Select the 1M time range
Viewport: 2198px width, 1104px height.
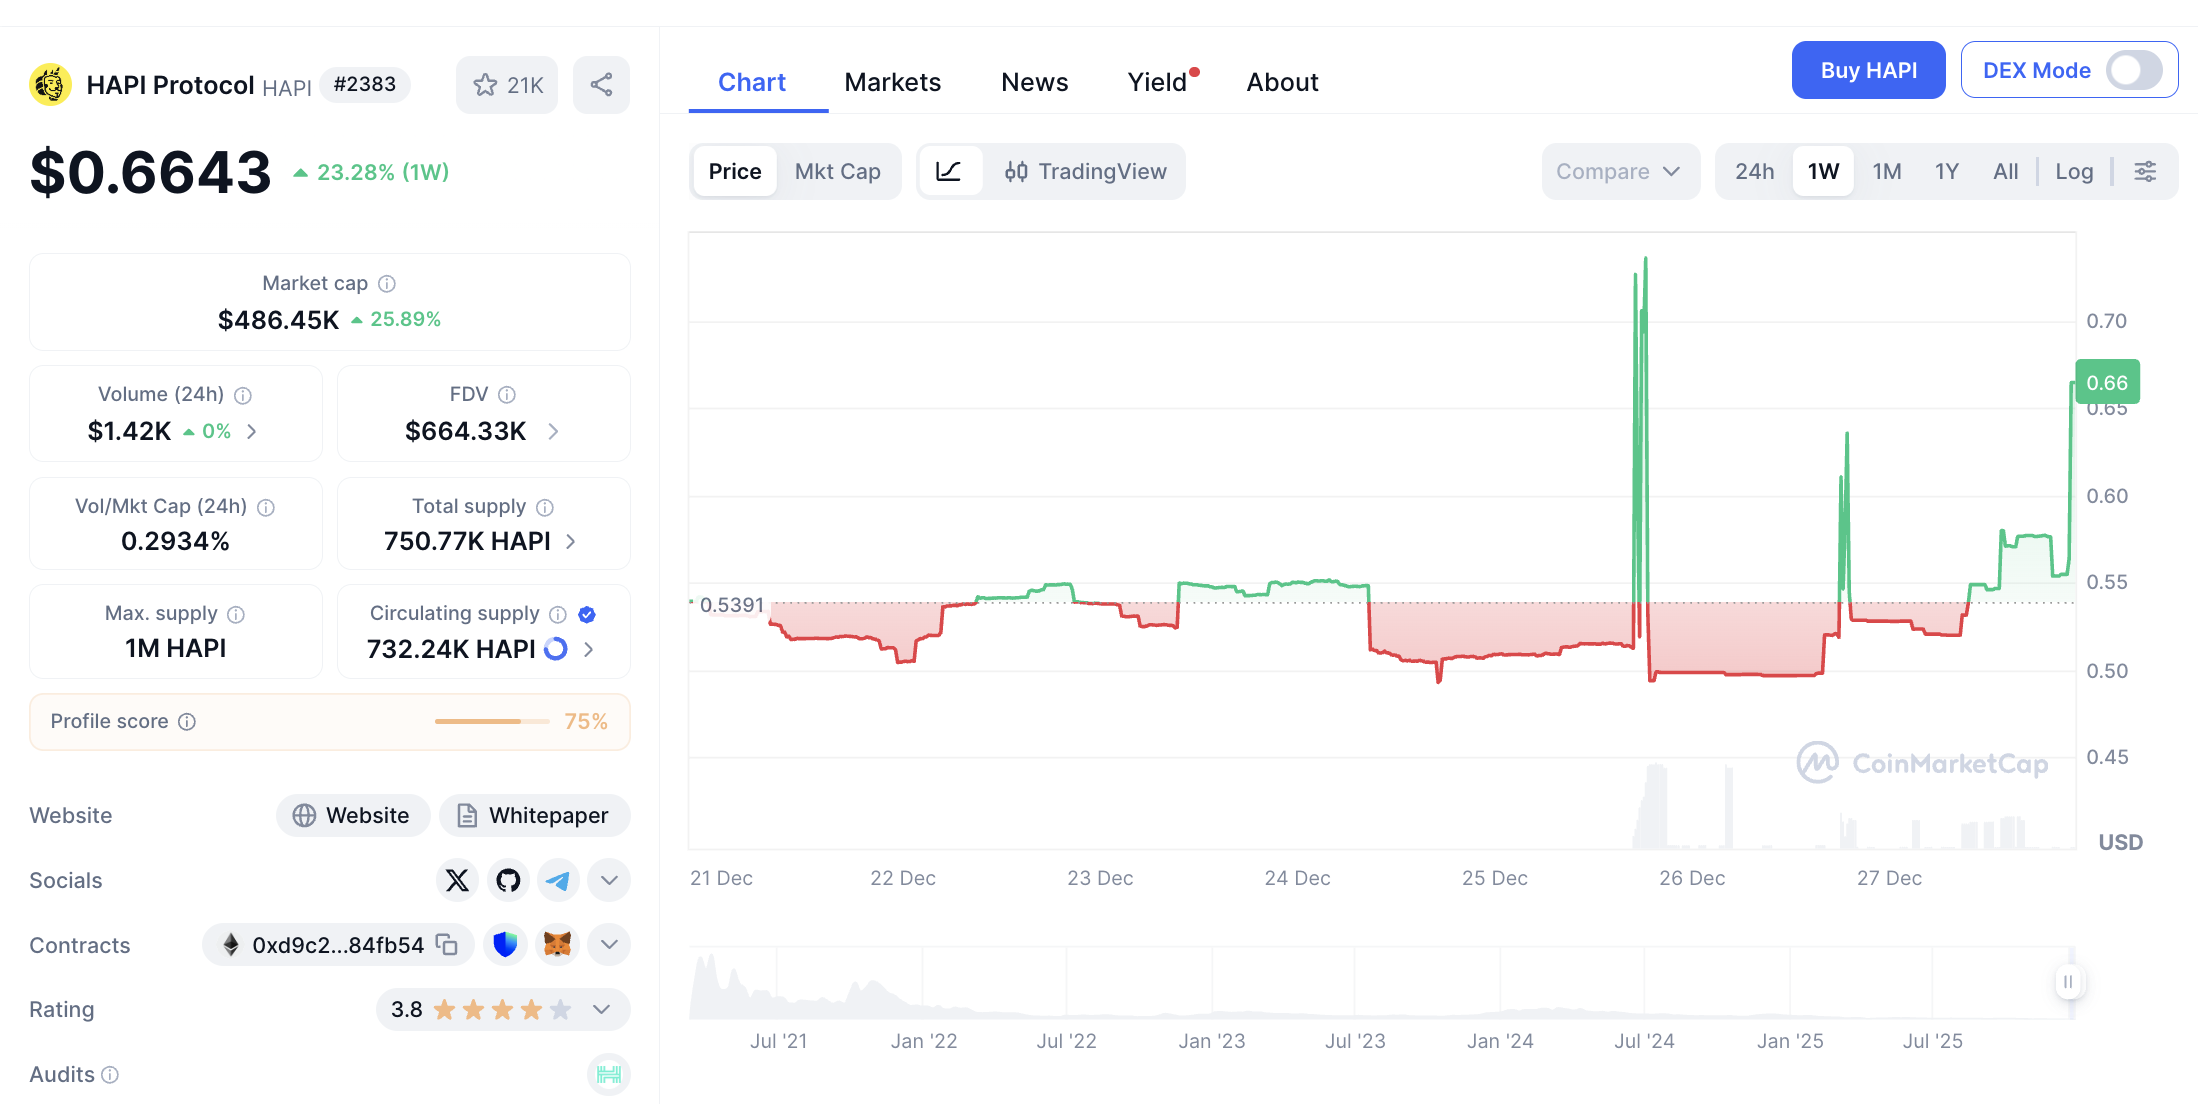coord(1886,171)
